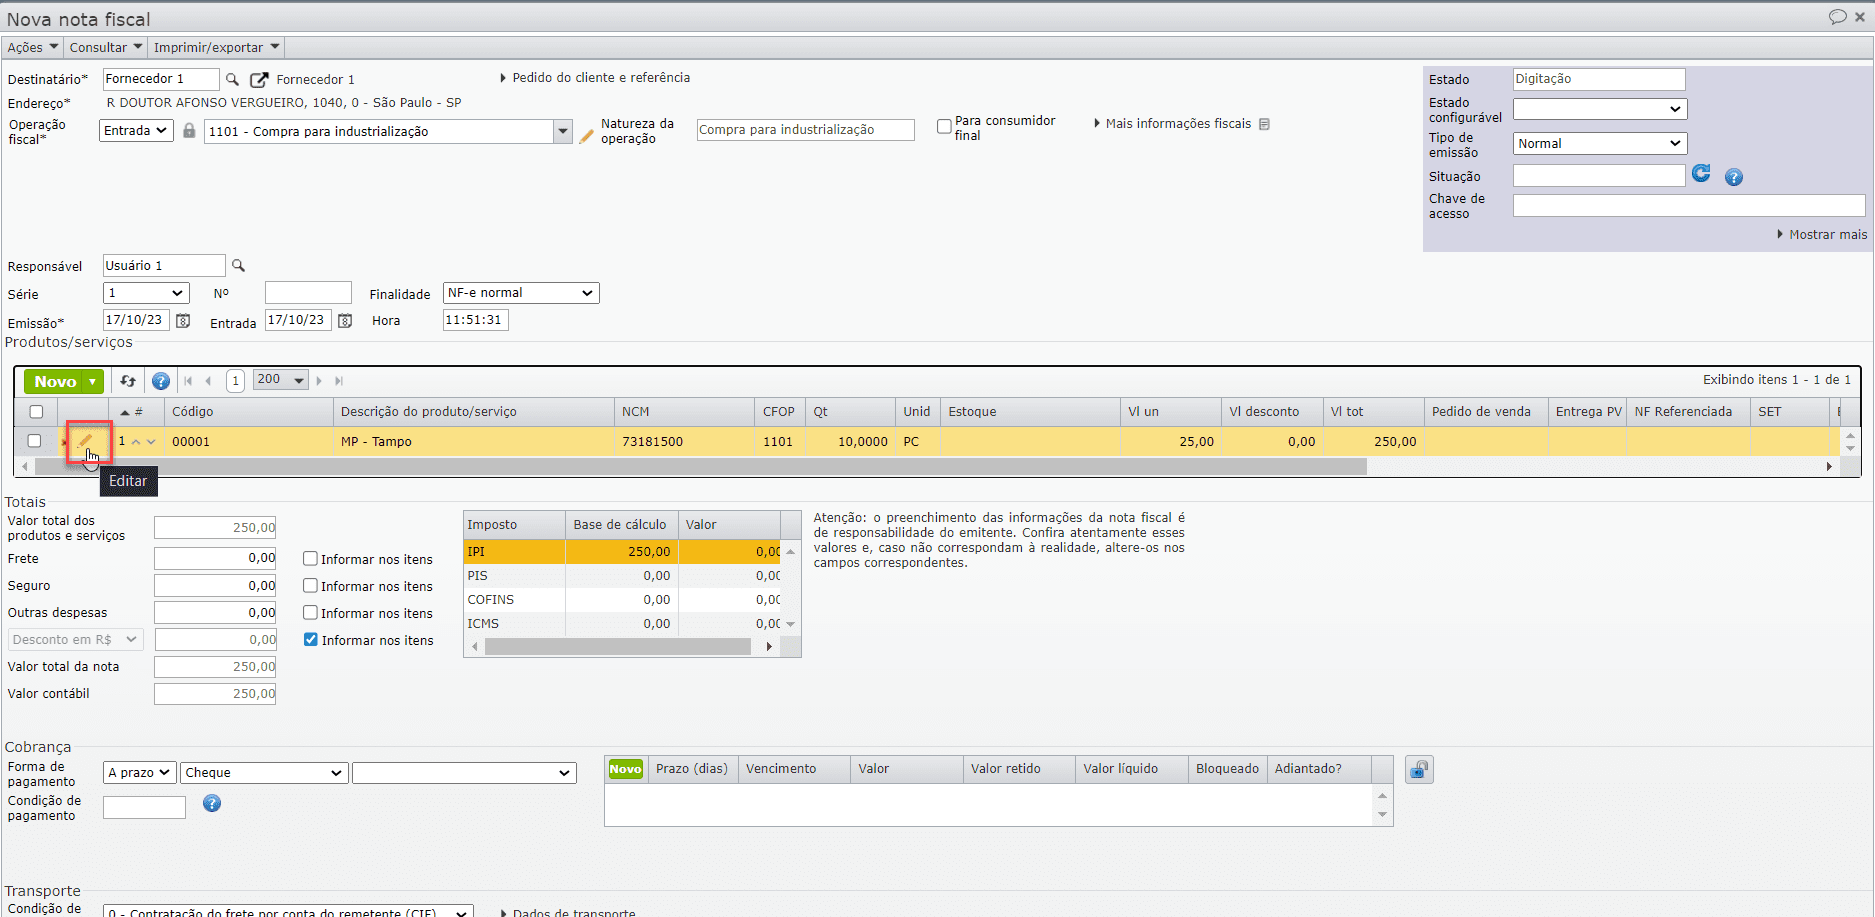The image size is (1875, 917).
Task: Open the Ações menu
Action: pos(32,47)
